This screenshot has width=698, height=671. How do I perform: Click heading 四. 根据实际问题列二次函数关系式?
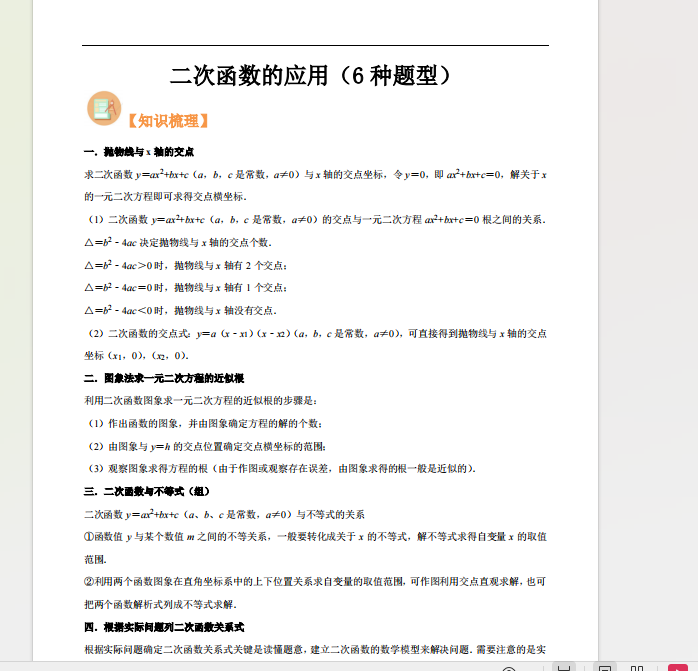tap(164, 627)
